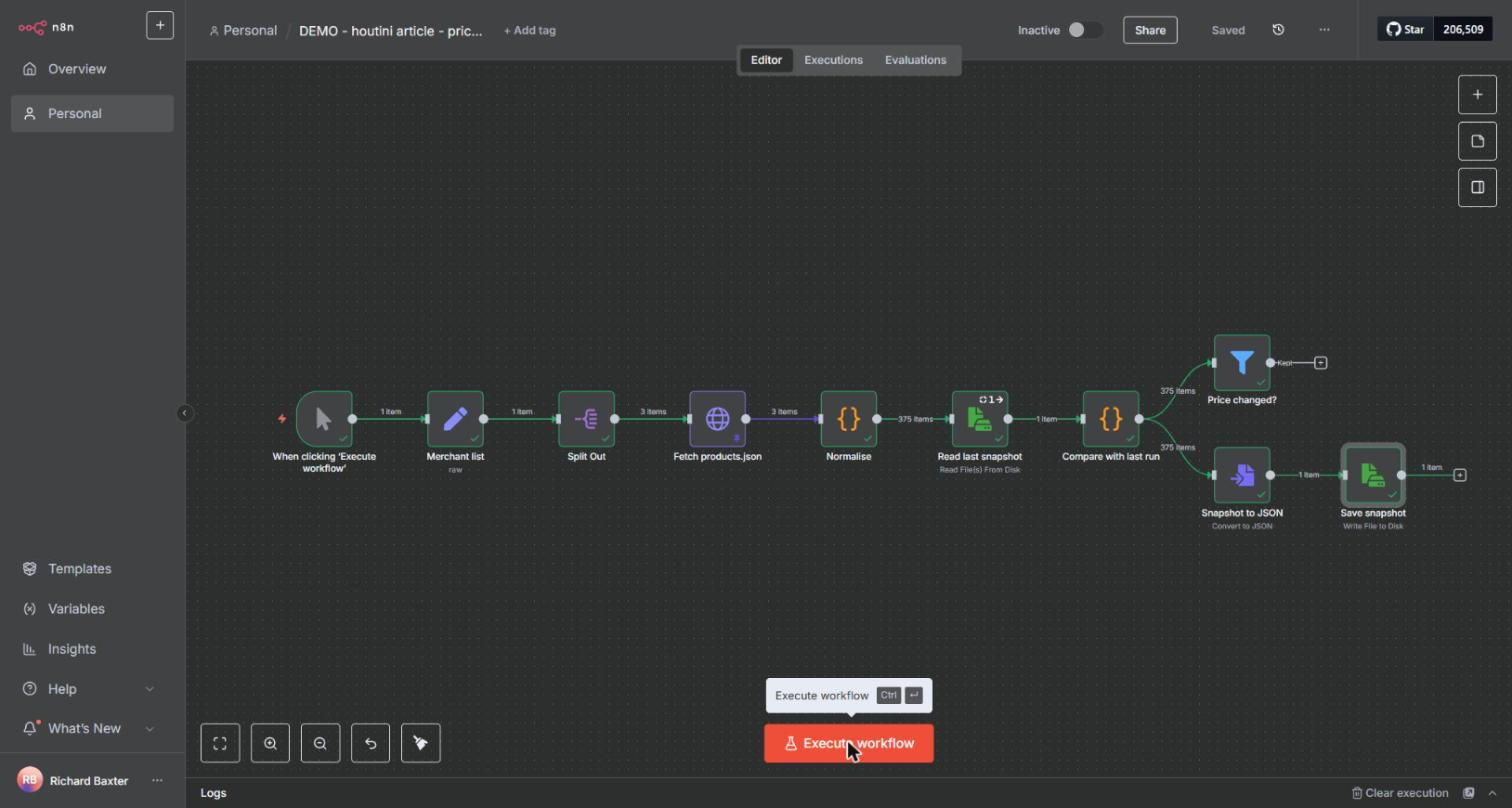Switch to the Executions tab
This screenshot has width=1512, height=808.
pyautogui.click(x=833, y=60)
